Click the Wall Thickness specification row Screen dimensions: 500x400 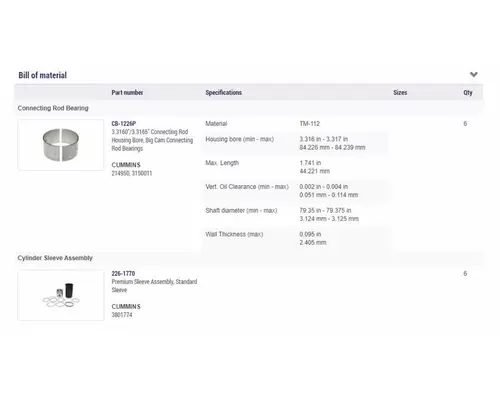pyautogui.click(x=295, y=238)
